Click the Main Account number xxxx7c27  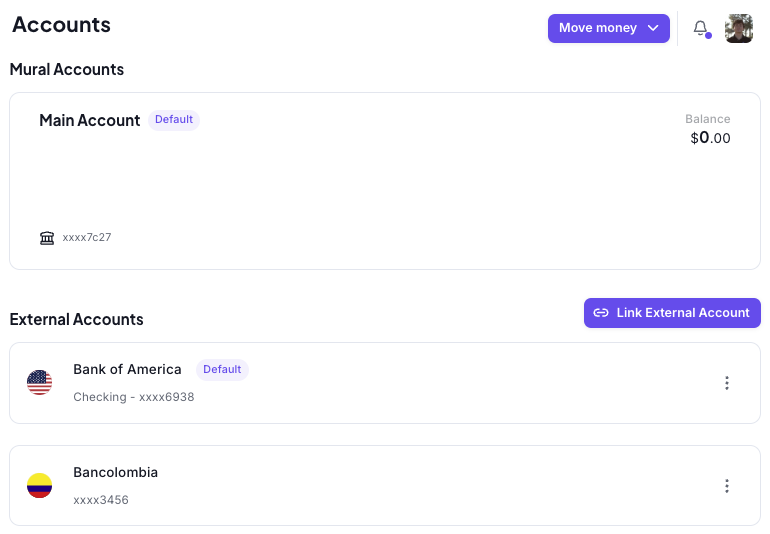click(87, 238)
